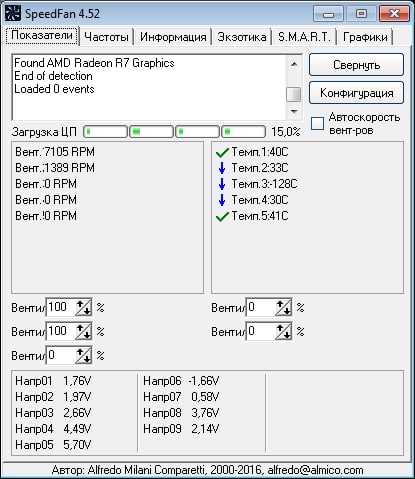The height and width of the screenshot is (479, 415).
Task: Show the Графики tab
Action: 365,37
